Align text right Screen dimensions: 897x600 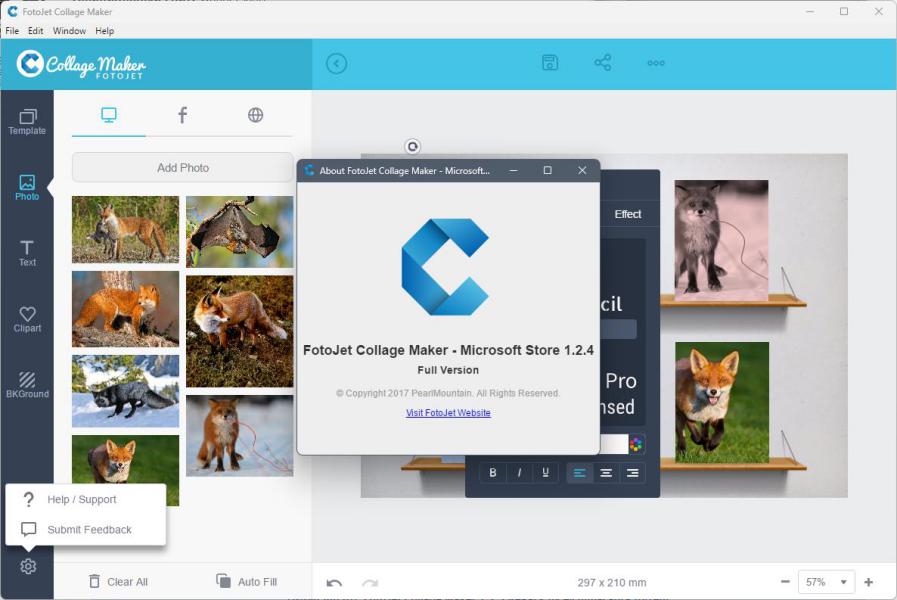click(632, 473)
